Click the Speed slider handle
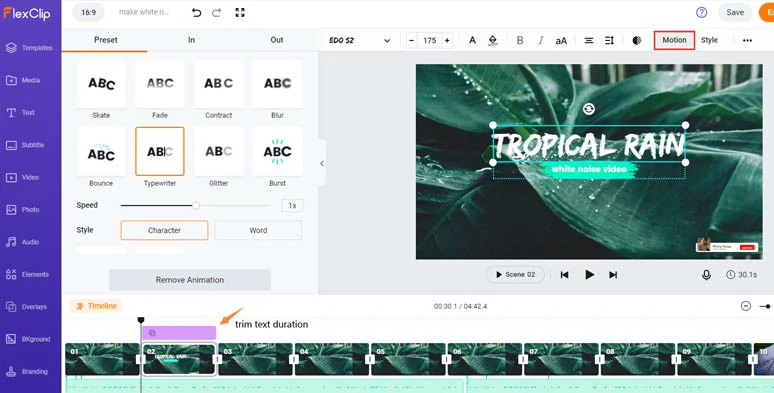Viewport: 774px width, 393px height. pos(196,205)
